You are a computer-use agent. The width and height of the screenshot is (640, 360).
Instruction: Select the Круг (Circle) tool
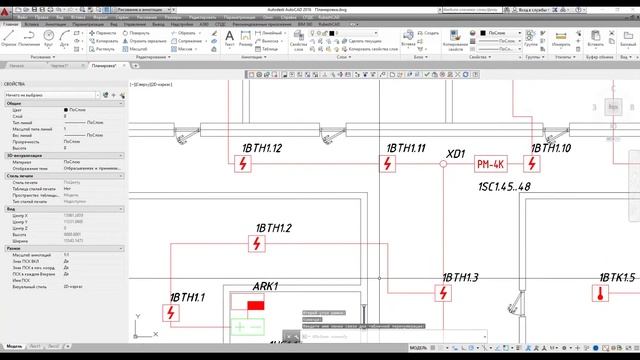(49, 38)
